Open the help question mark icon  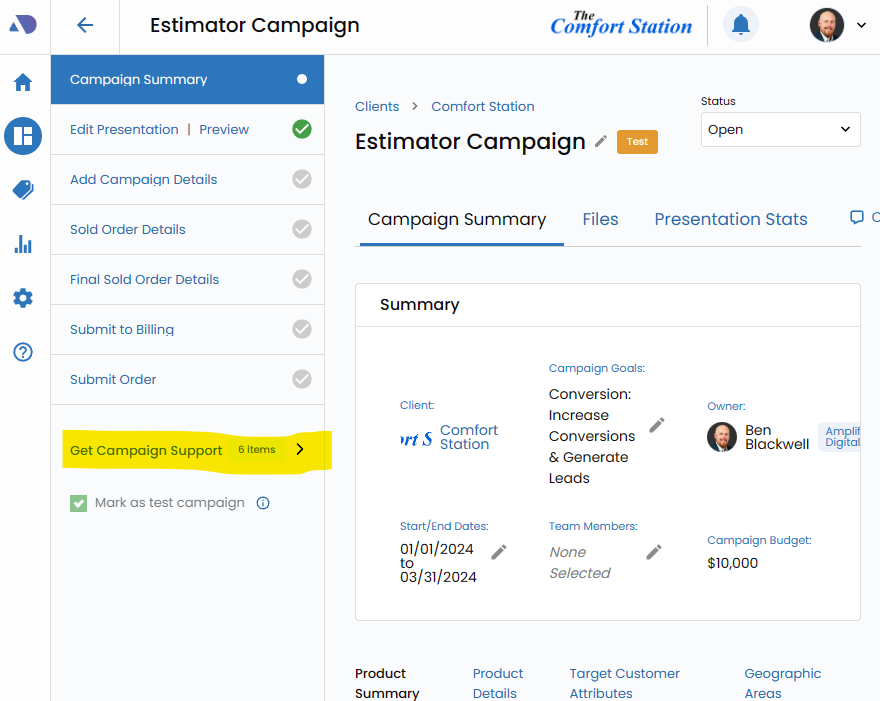[23, 352]
